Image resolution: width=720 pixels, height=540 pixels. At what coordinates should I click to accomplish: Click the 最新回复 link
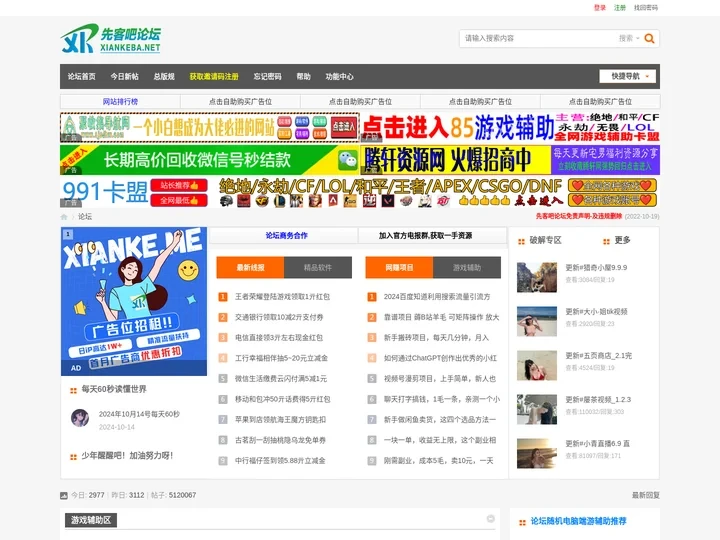(646, 495)
